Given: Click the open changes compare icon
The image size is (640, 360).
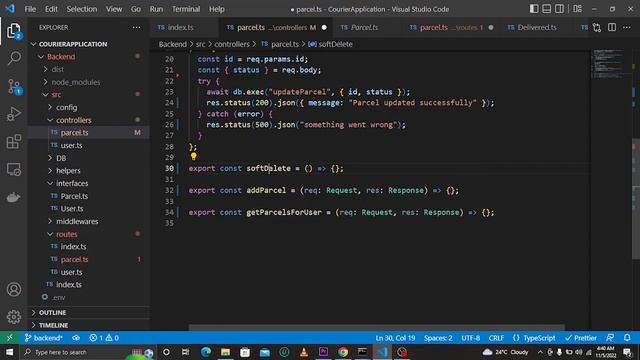Looking at the screenshot, I should pyautogui.click(x=597, y=27).
